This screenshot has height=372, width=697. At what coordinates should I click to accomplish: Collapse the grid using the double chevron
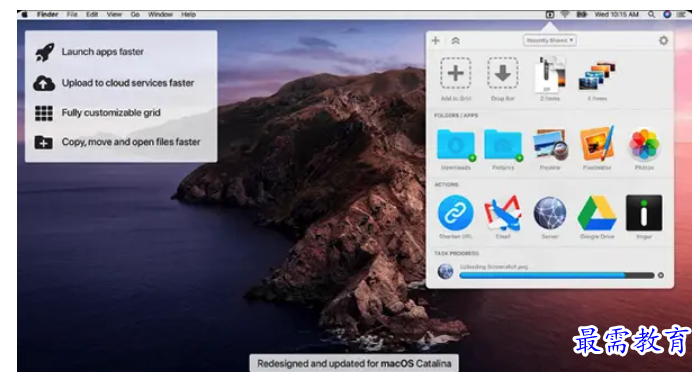point(455,41)
